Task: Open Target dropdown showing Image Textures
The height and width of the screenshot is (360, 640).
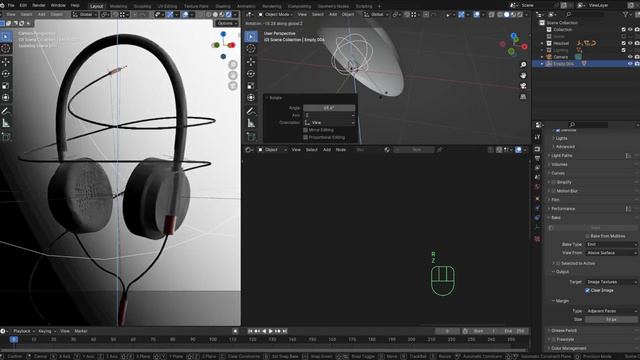Action: pyautogui.click(x=611, y=282)
